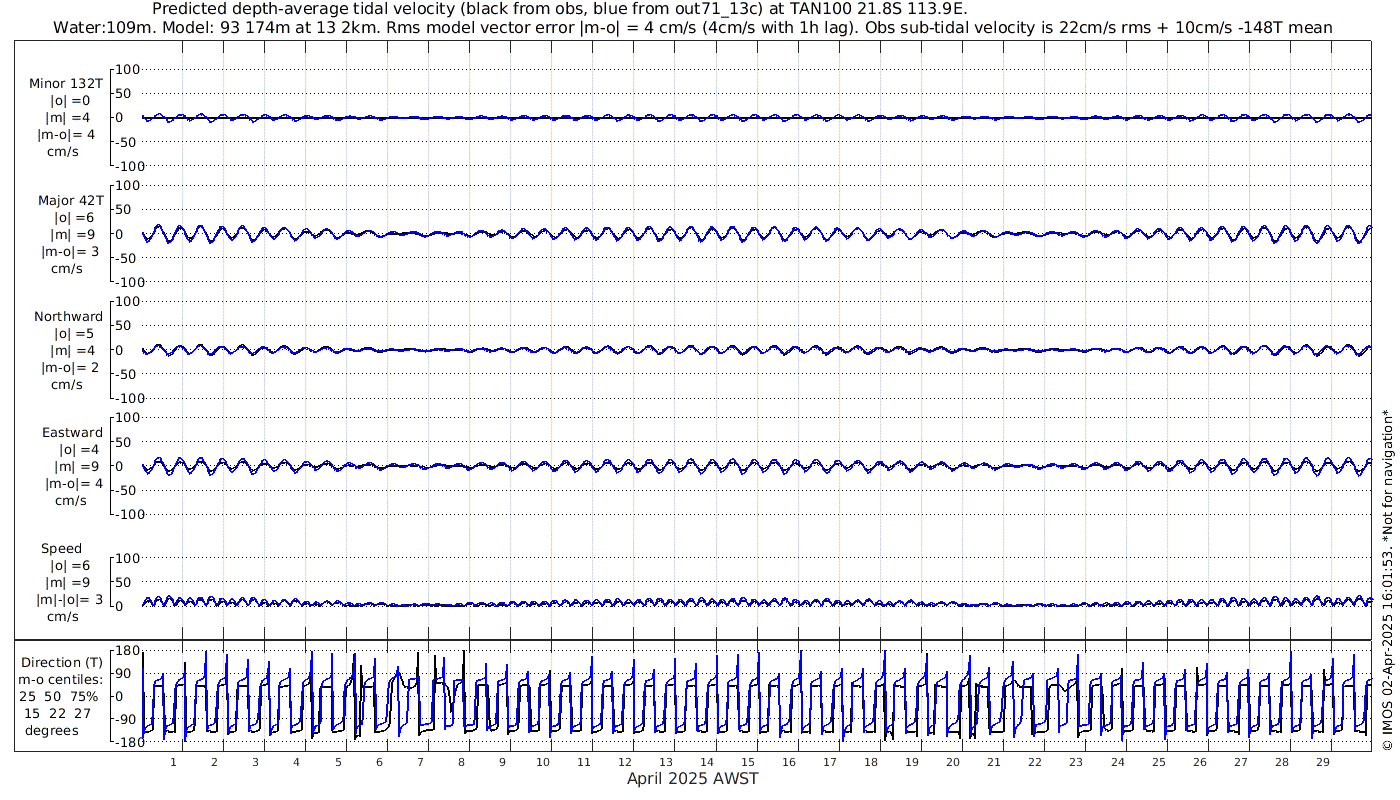Click the 'April 2025 AWST' axis title

point(692,778)
